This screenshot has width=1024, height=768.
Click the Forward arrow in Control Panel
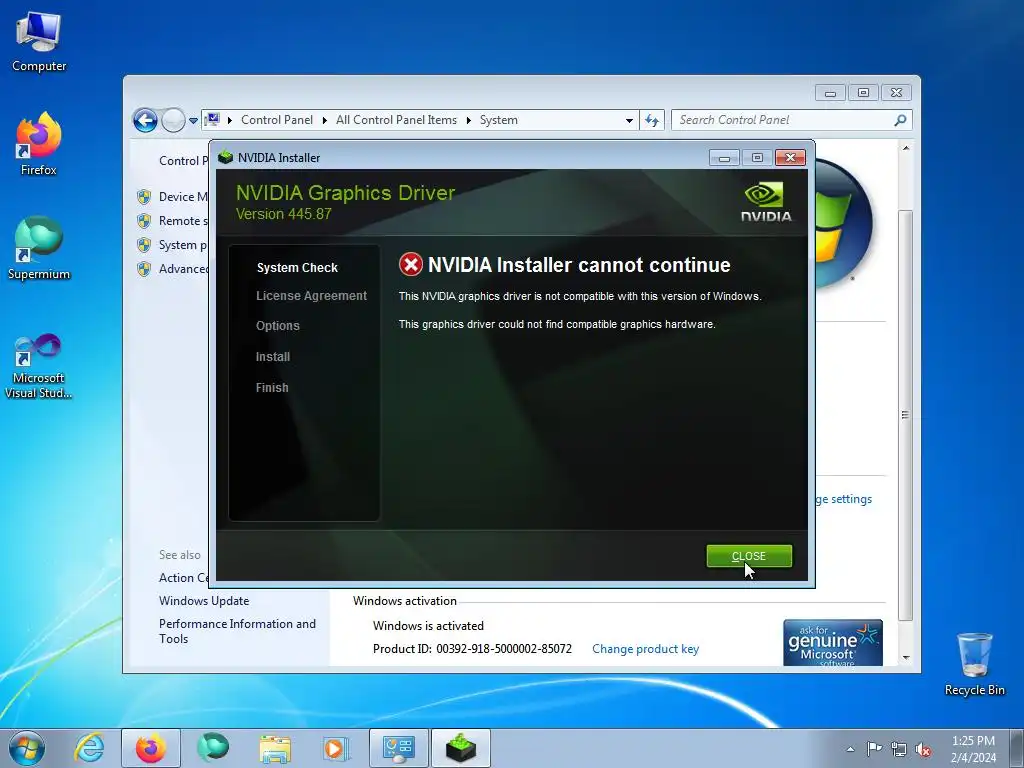click(173, 120)
